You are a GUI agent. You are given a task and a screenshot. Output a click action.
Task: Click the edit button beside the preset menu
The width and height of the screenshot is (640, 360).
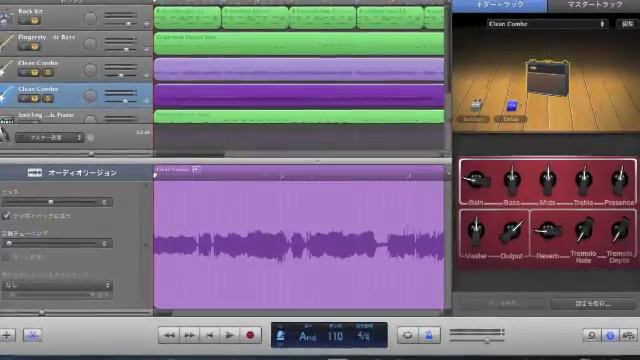coord(627,24)
